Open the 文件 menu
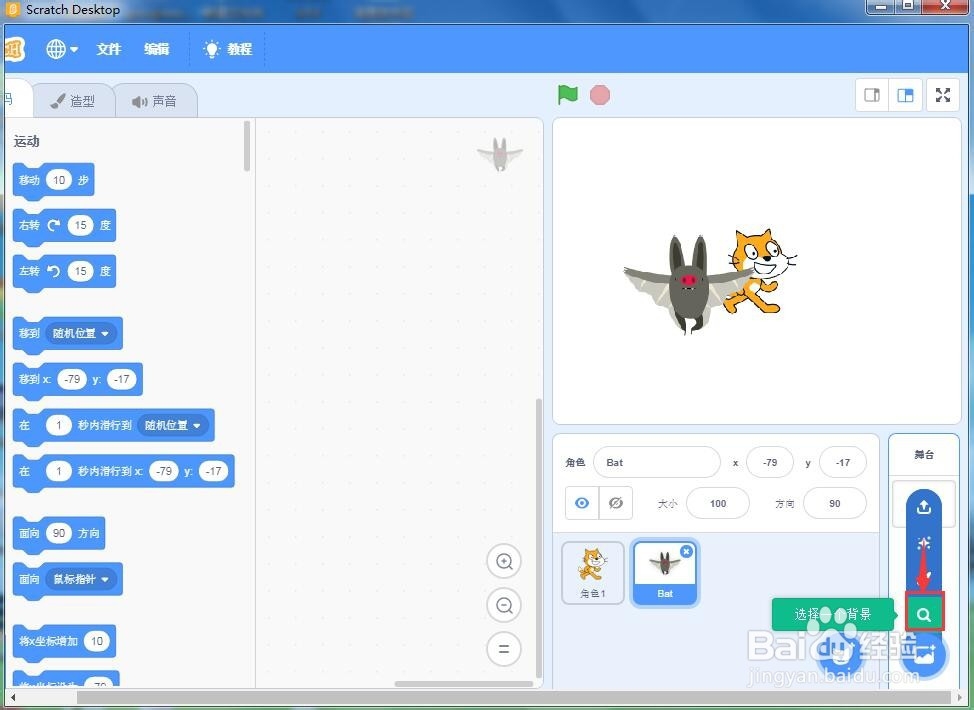The image size is (974, 710). (109, 49)
